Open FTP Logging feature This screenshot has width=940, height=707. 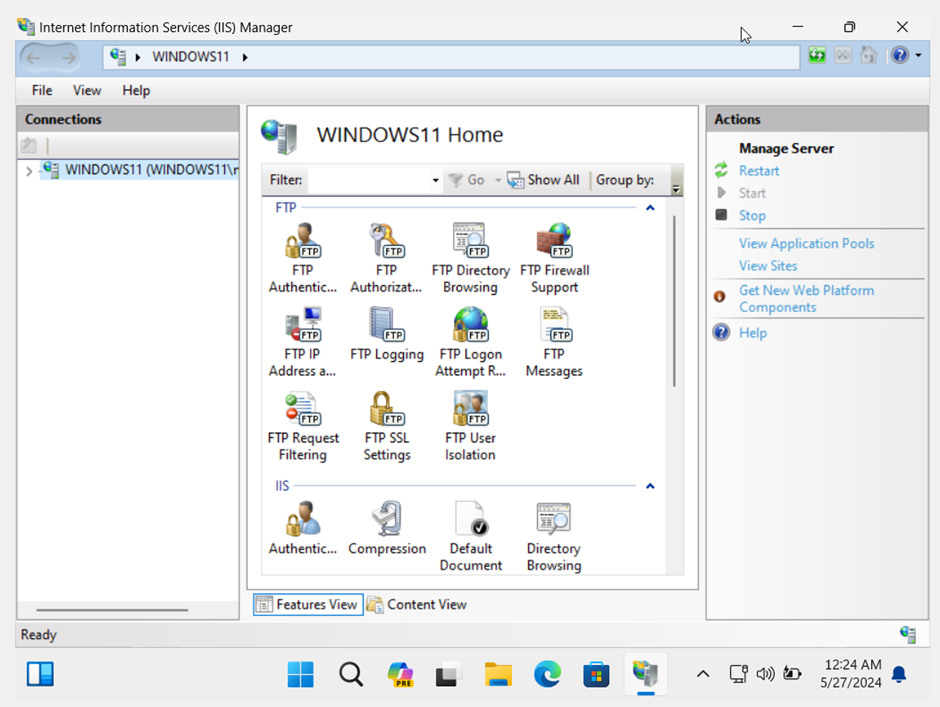tap(387, 335)
